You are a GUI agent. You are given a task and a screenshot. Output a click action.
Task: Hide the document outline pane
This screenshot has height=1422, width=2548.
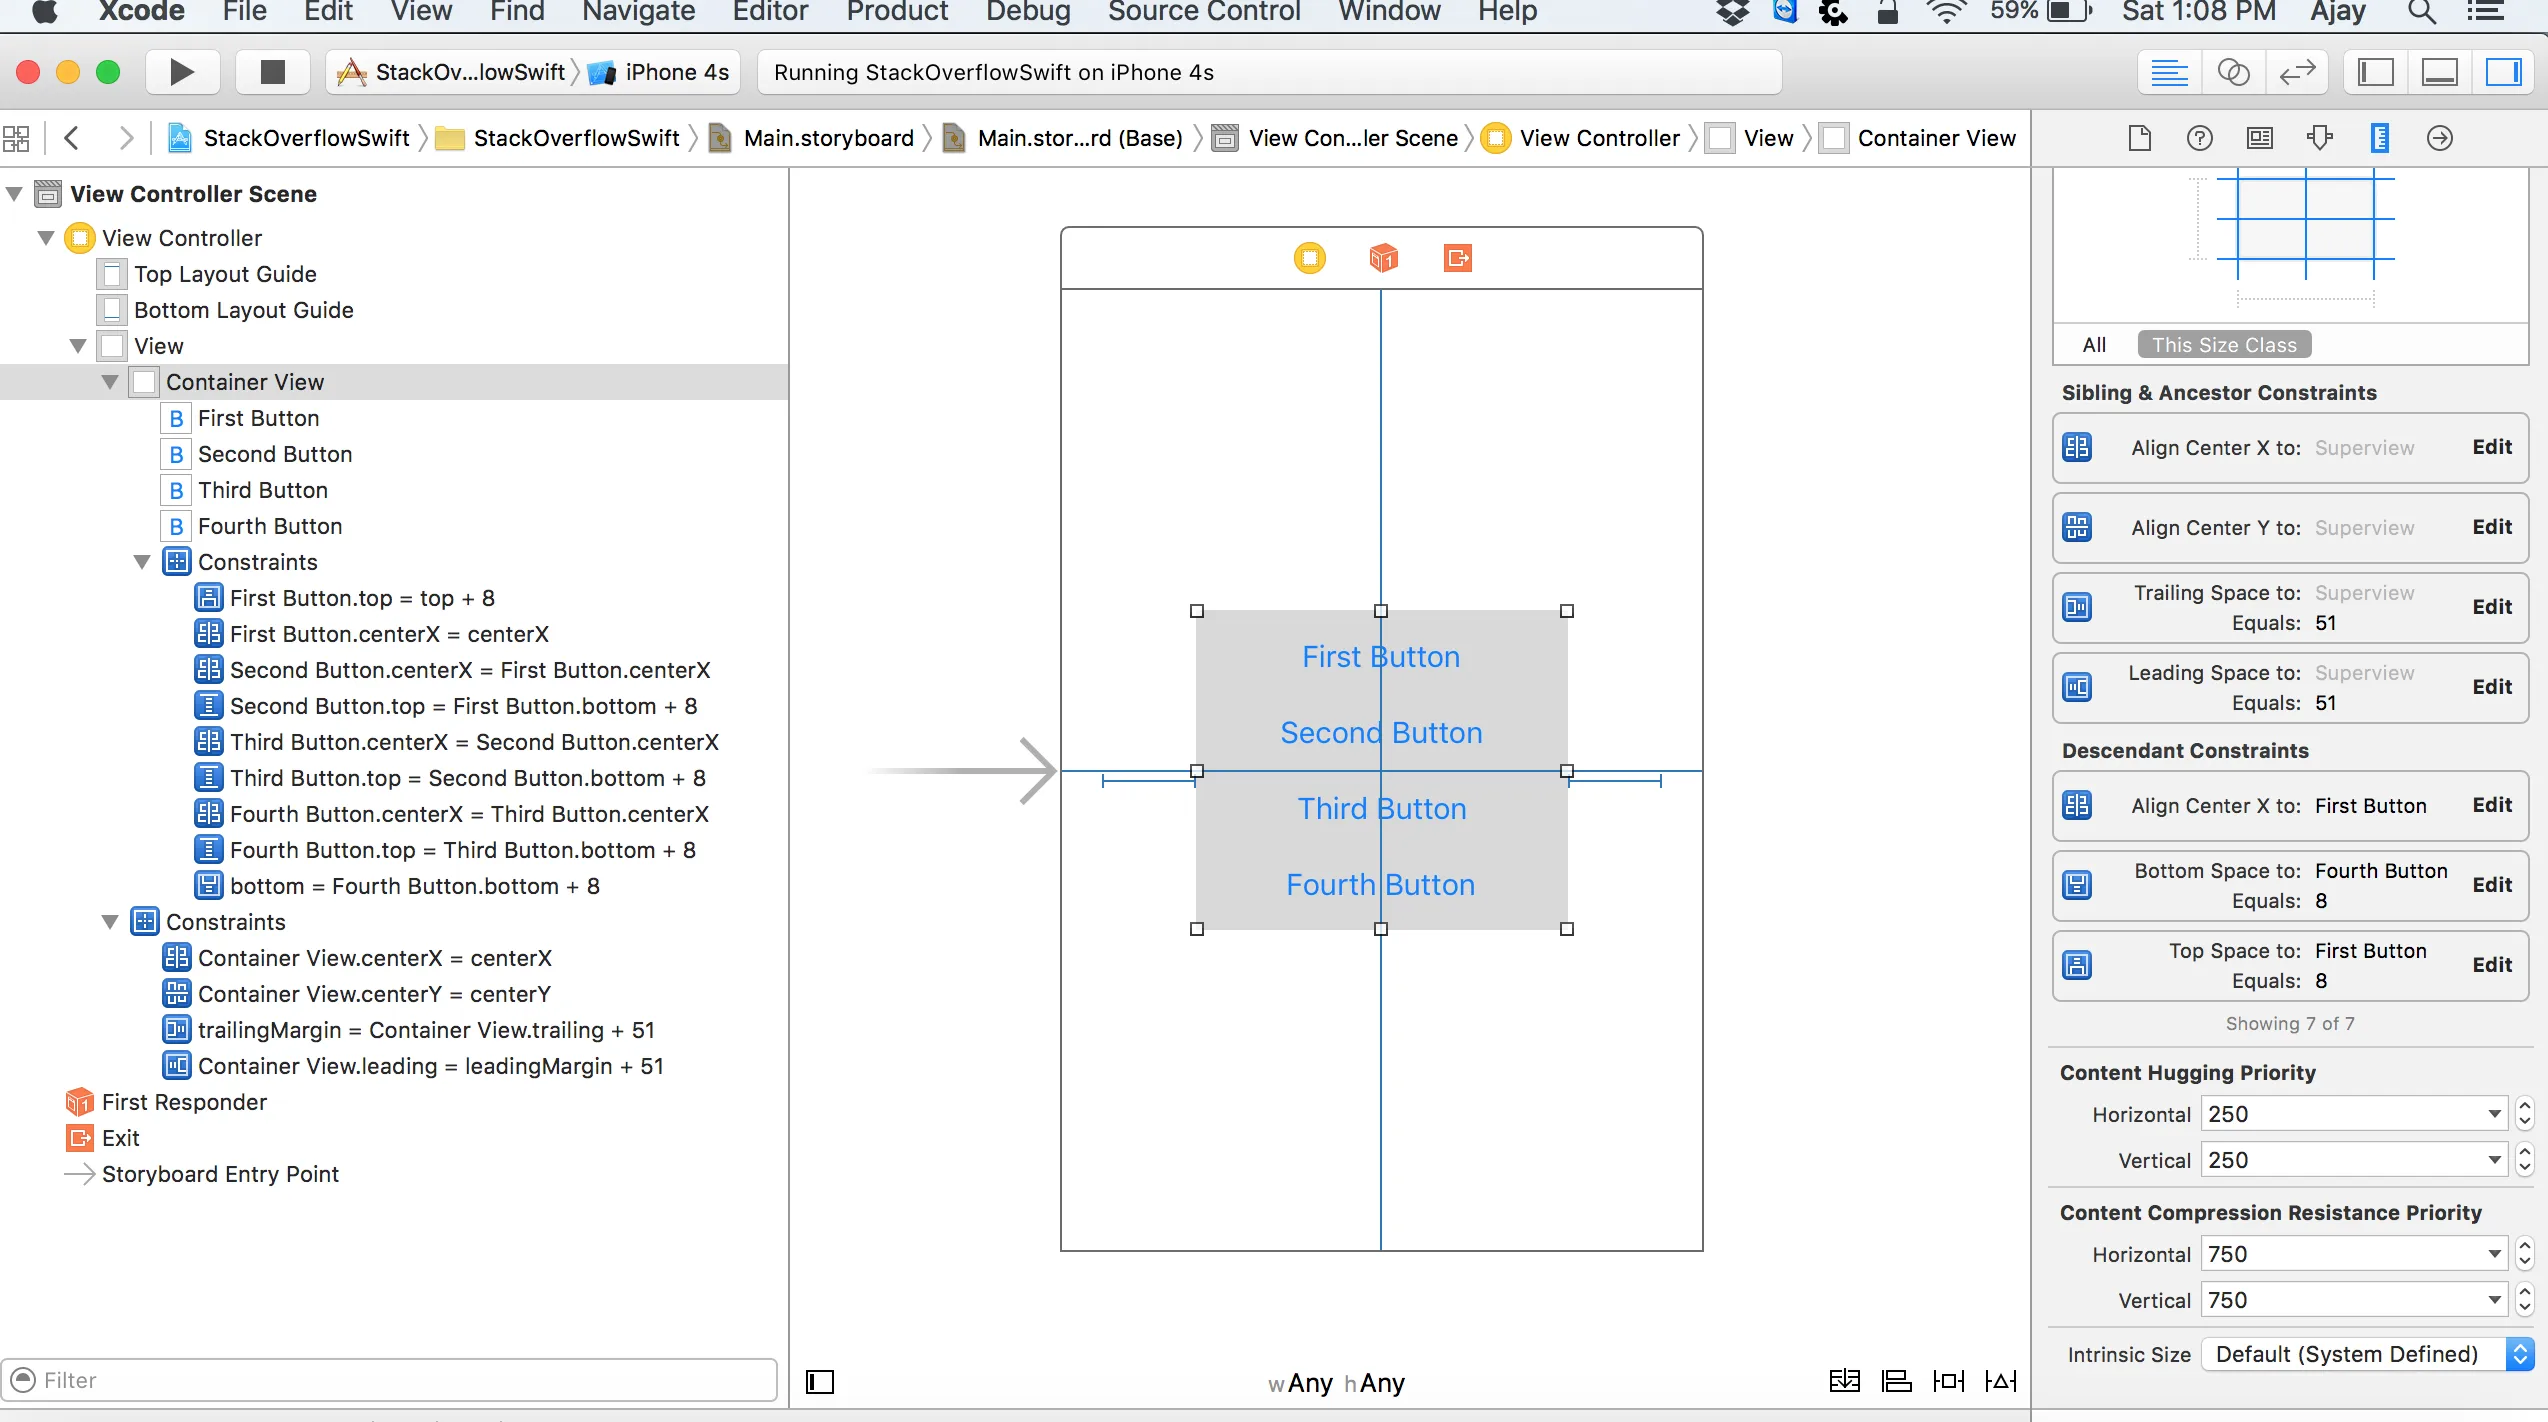coord(820,1382)
